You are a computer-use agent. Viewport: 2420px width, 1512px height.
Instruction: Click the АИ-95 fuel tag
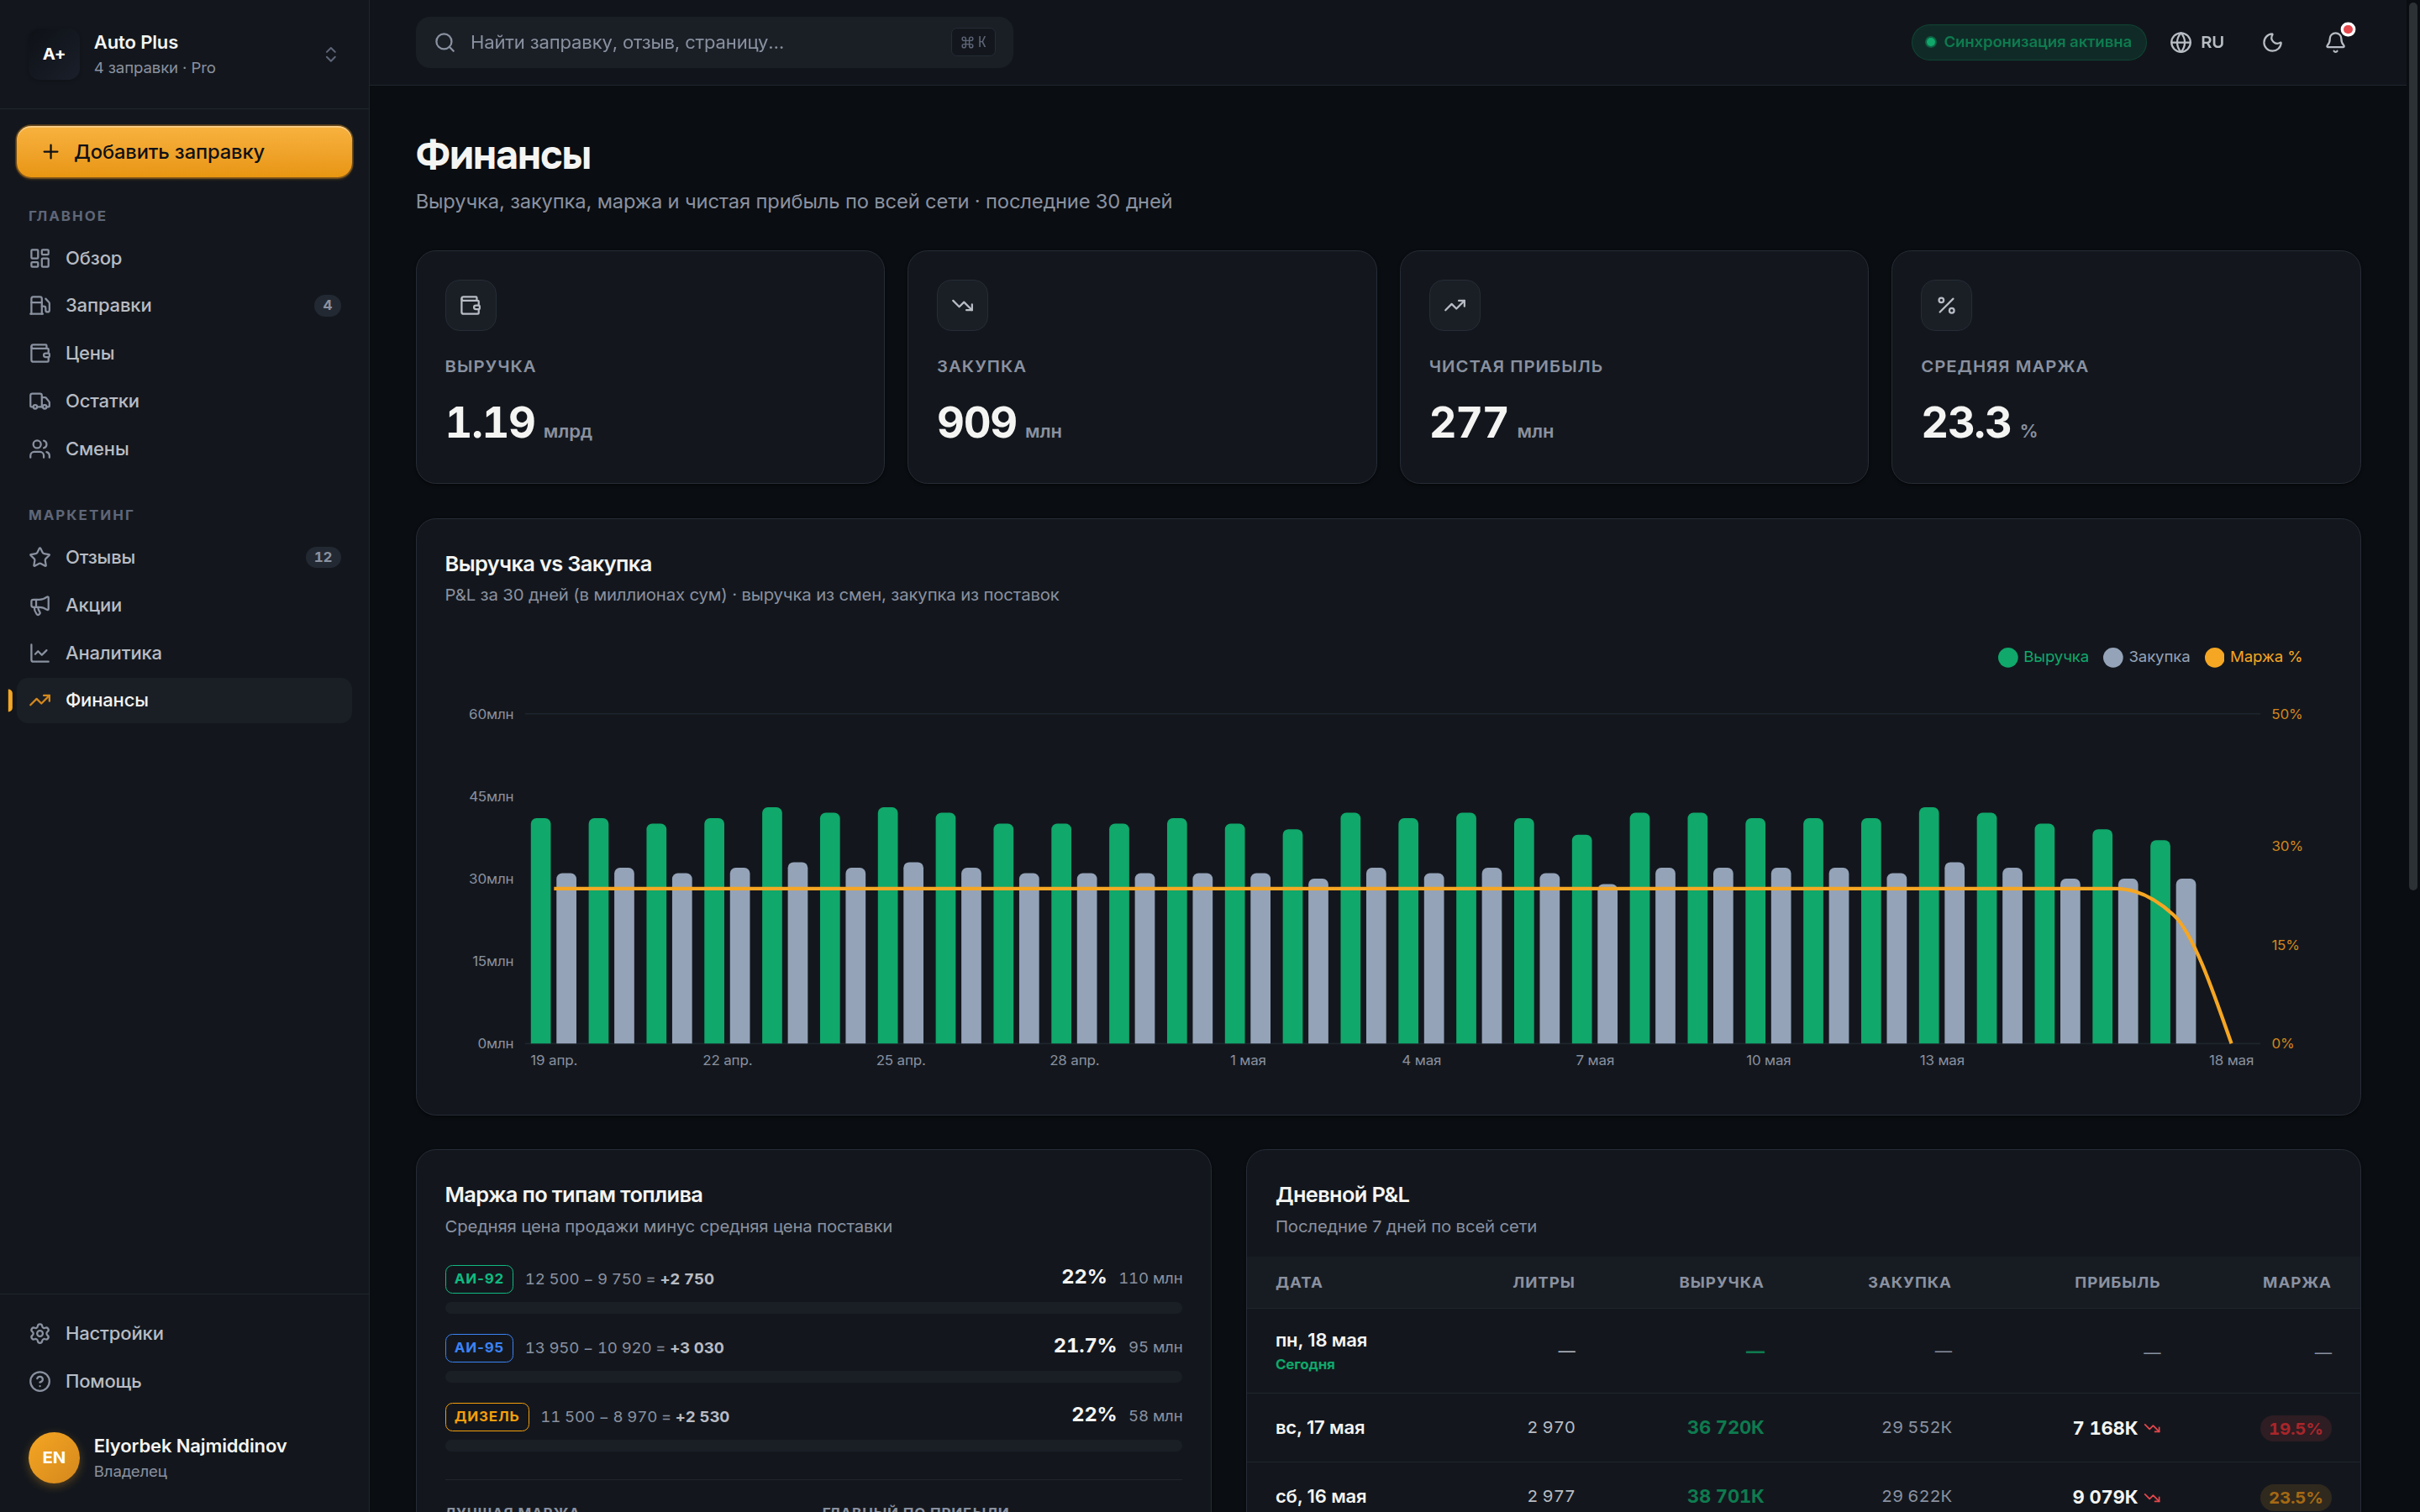coord(479,1348)
